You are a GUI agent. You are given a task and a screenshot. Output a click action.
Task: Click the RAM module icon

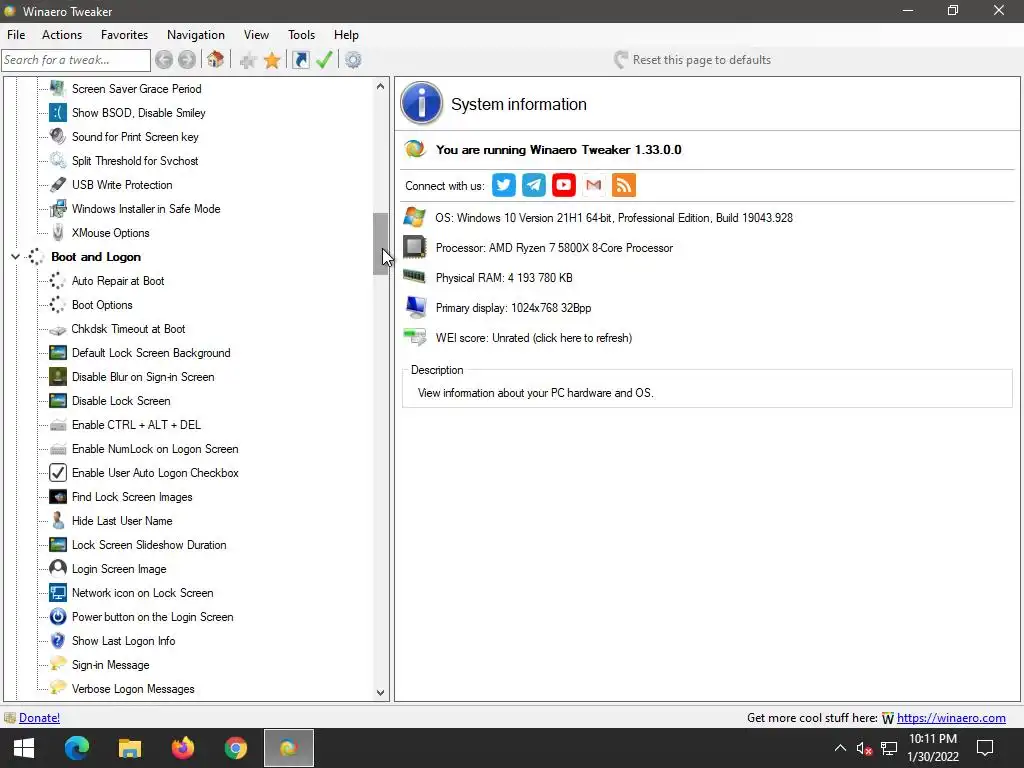[415, 276]
